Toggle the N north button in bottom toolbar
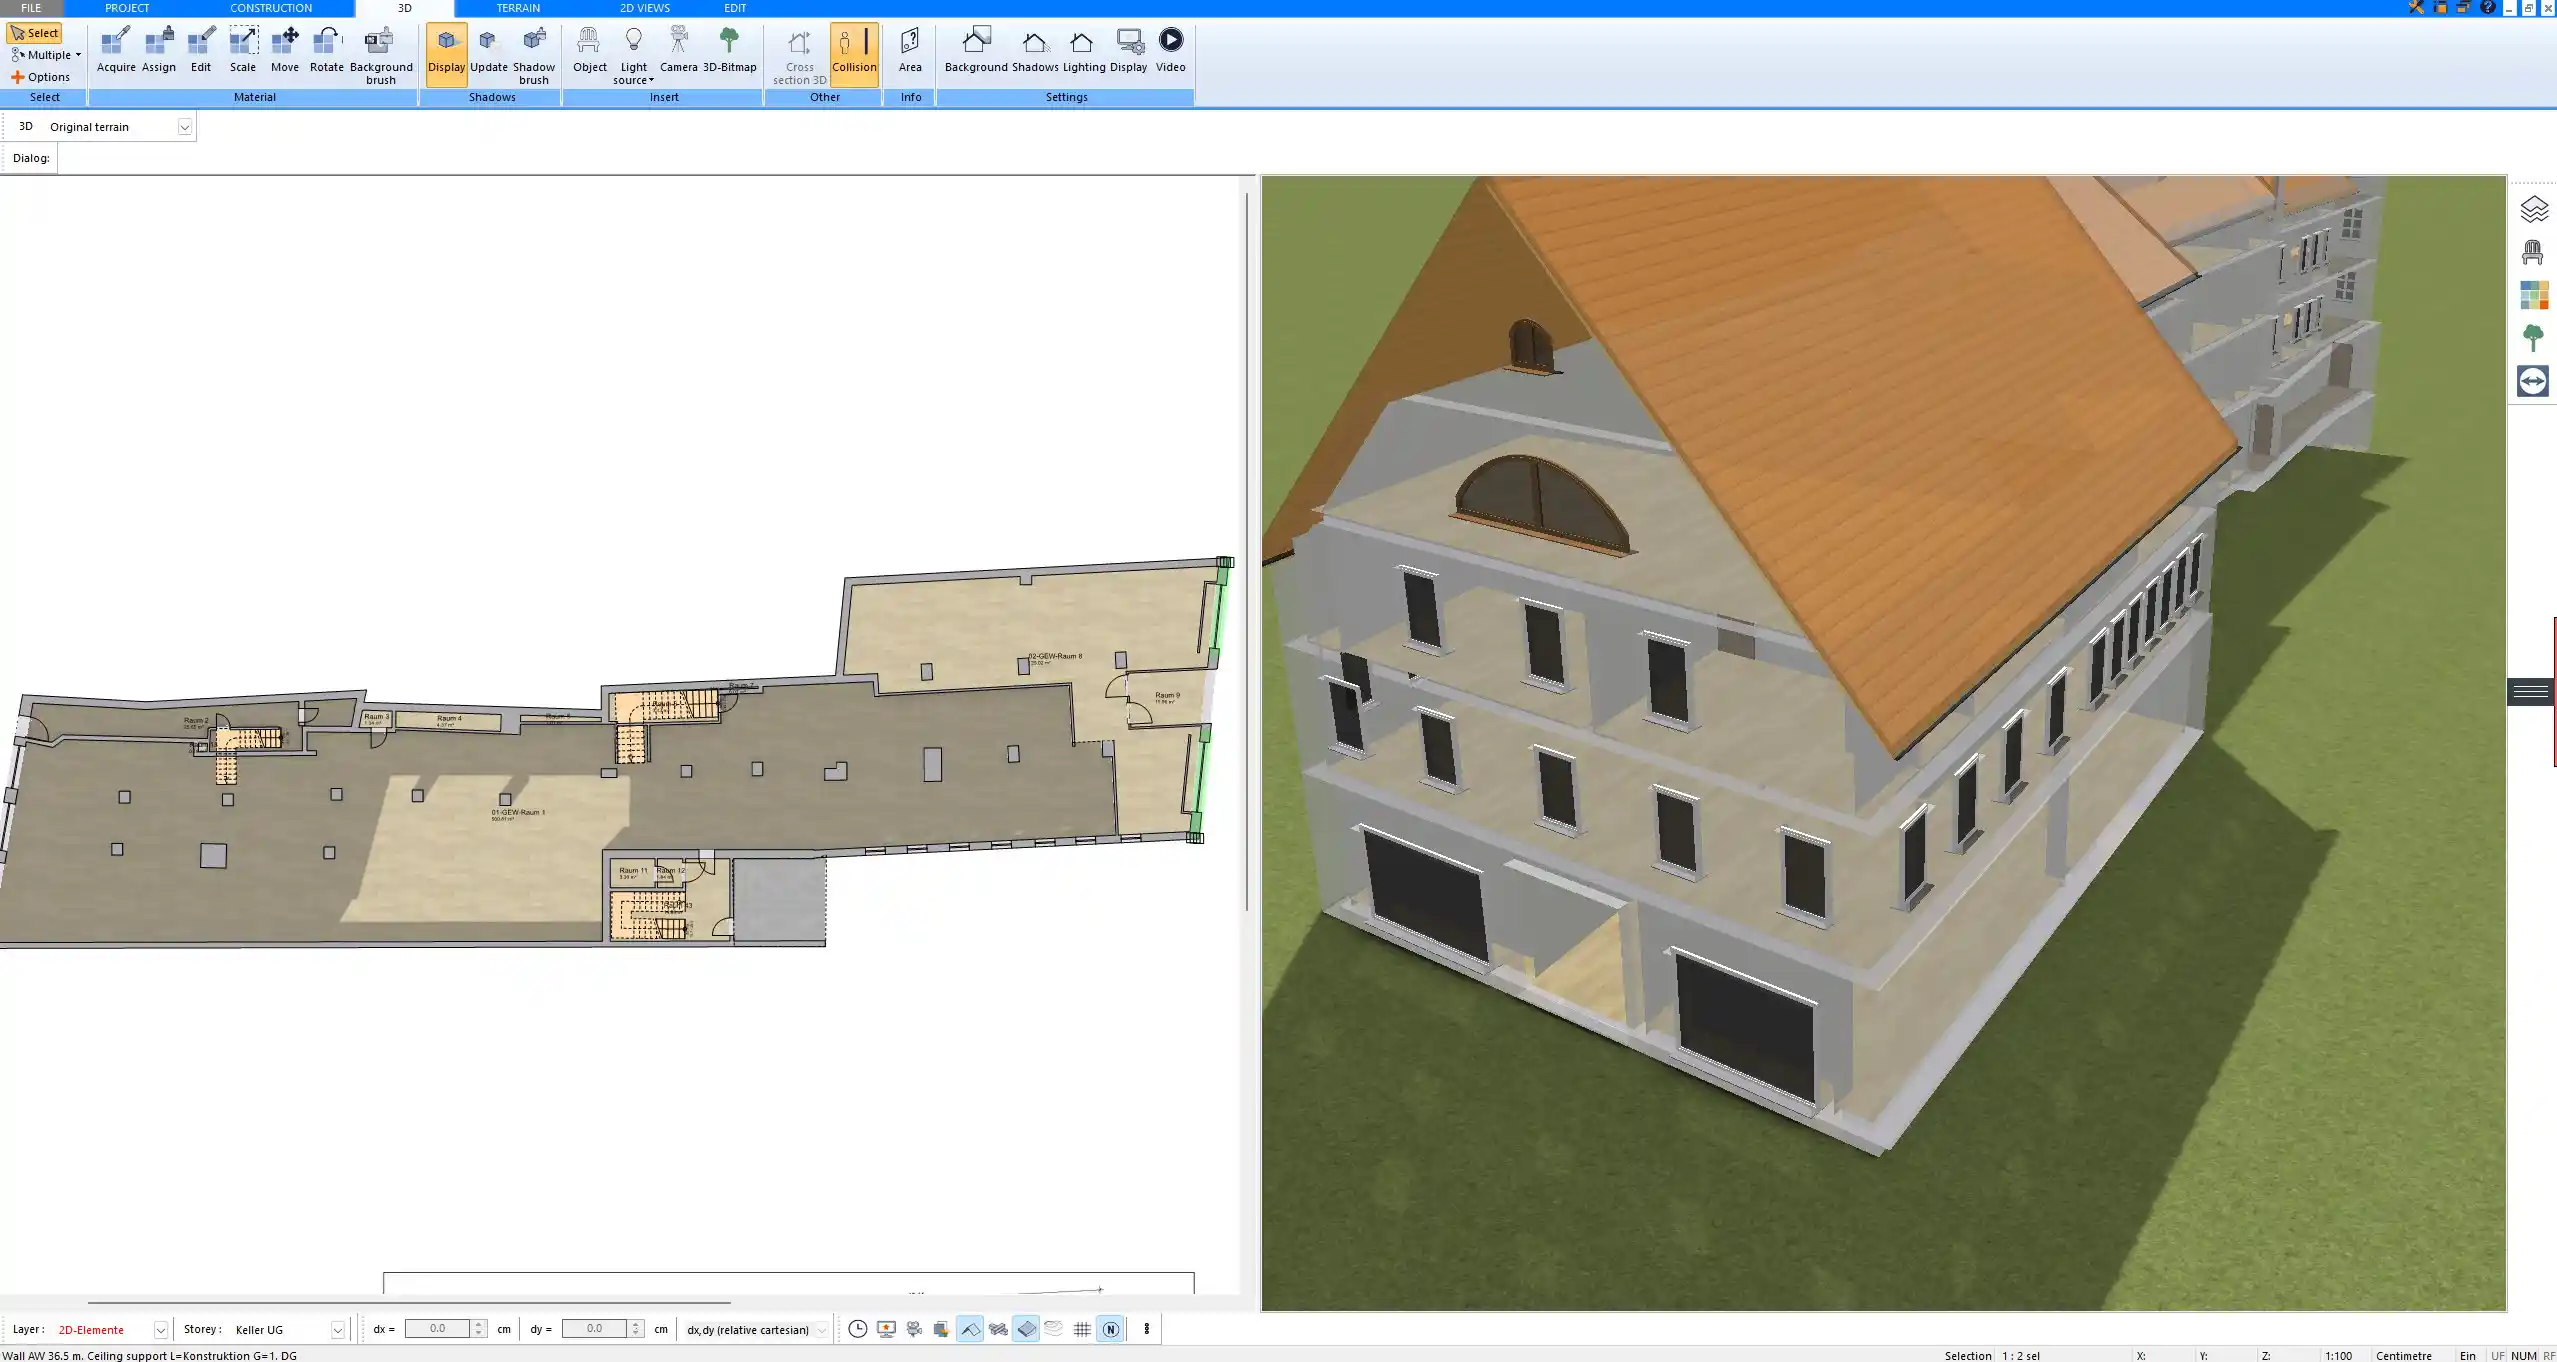The width and height of the screenshot is (2557, 1362). (1110, 1329)
